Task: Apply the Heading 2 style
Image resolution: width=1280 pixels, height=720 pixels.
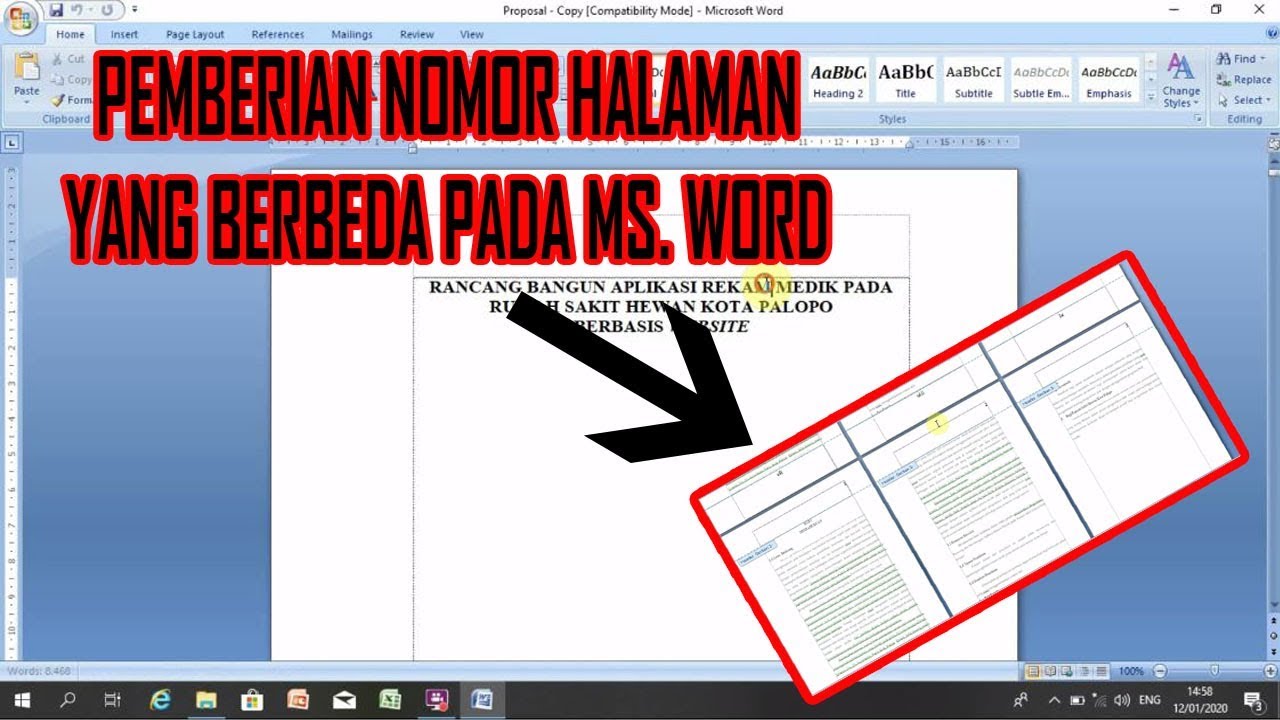Action: [838, 80]
